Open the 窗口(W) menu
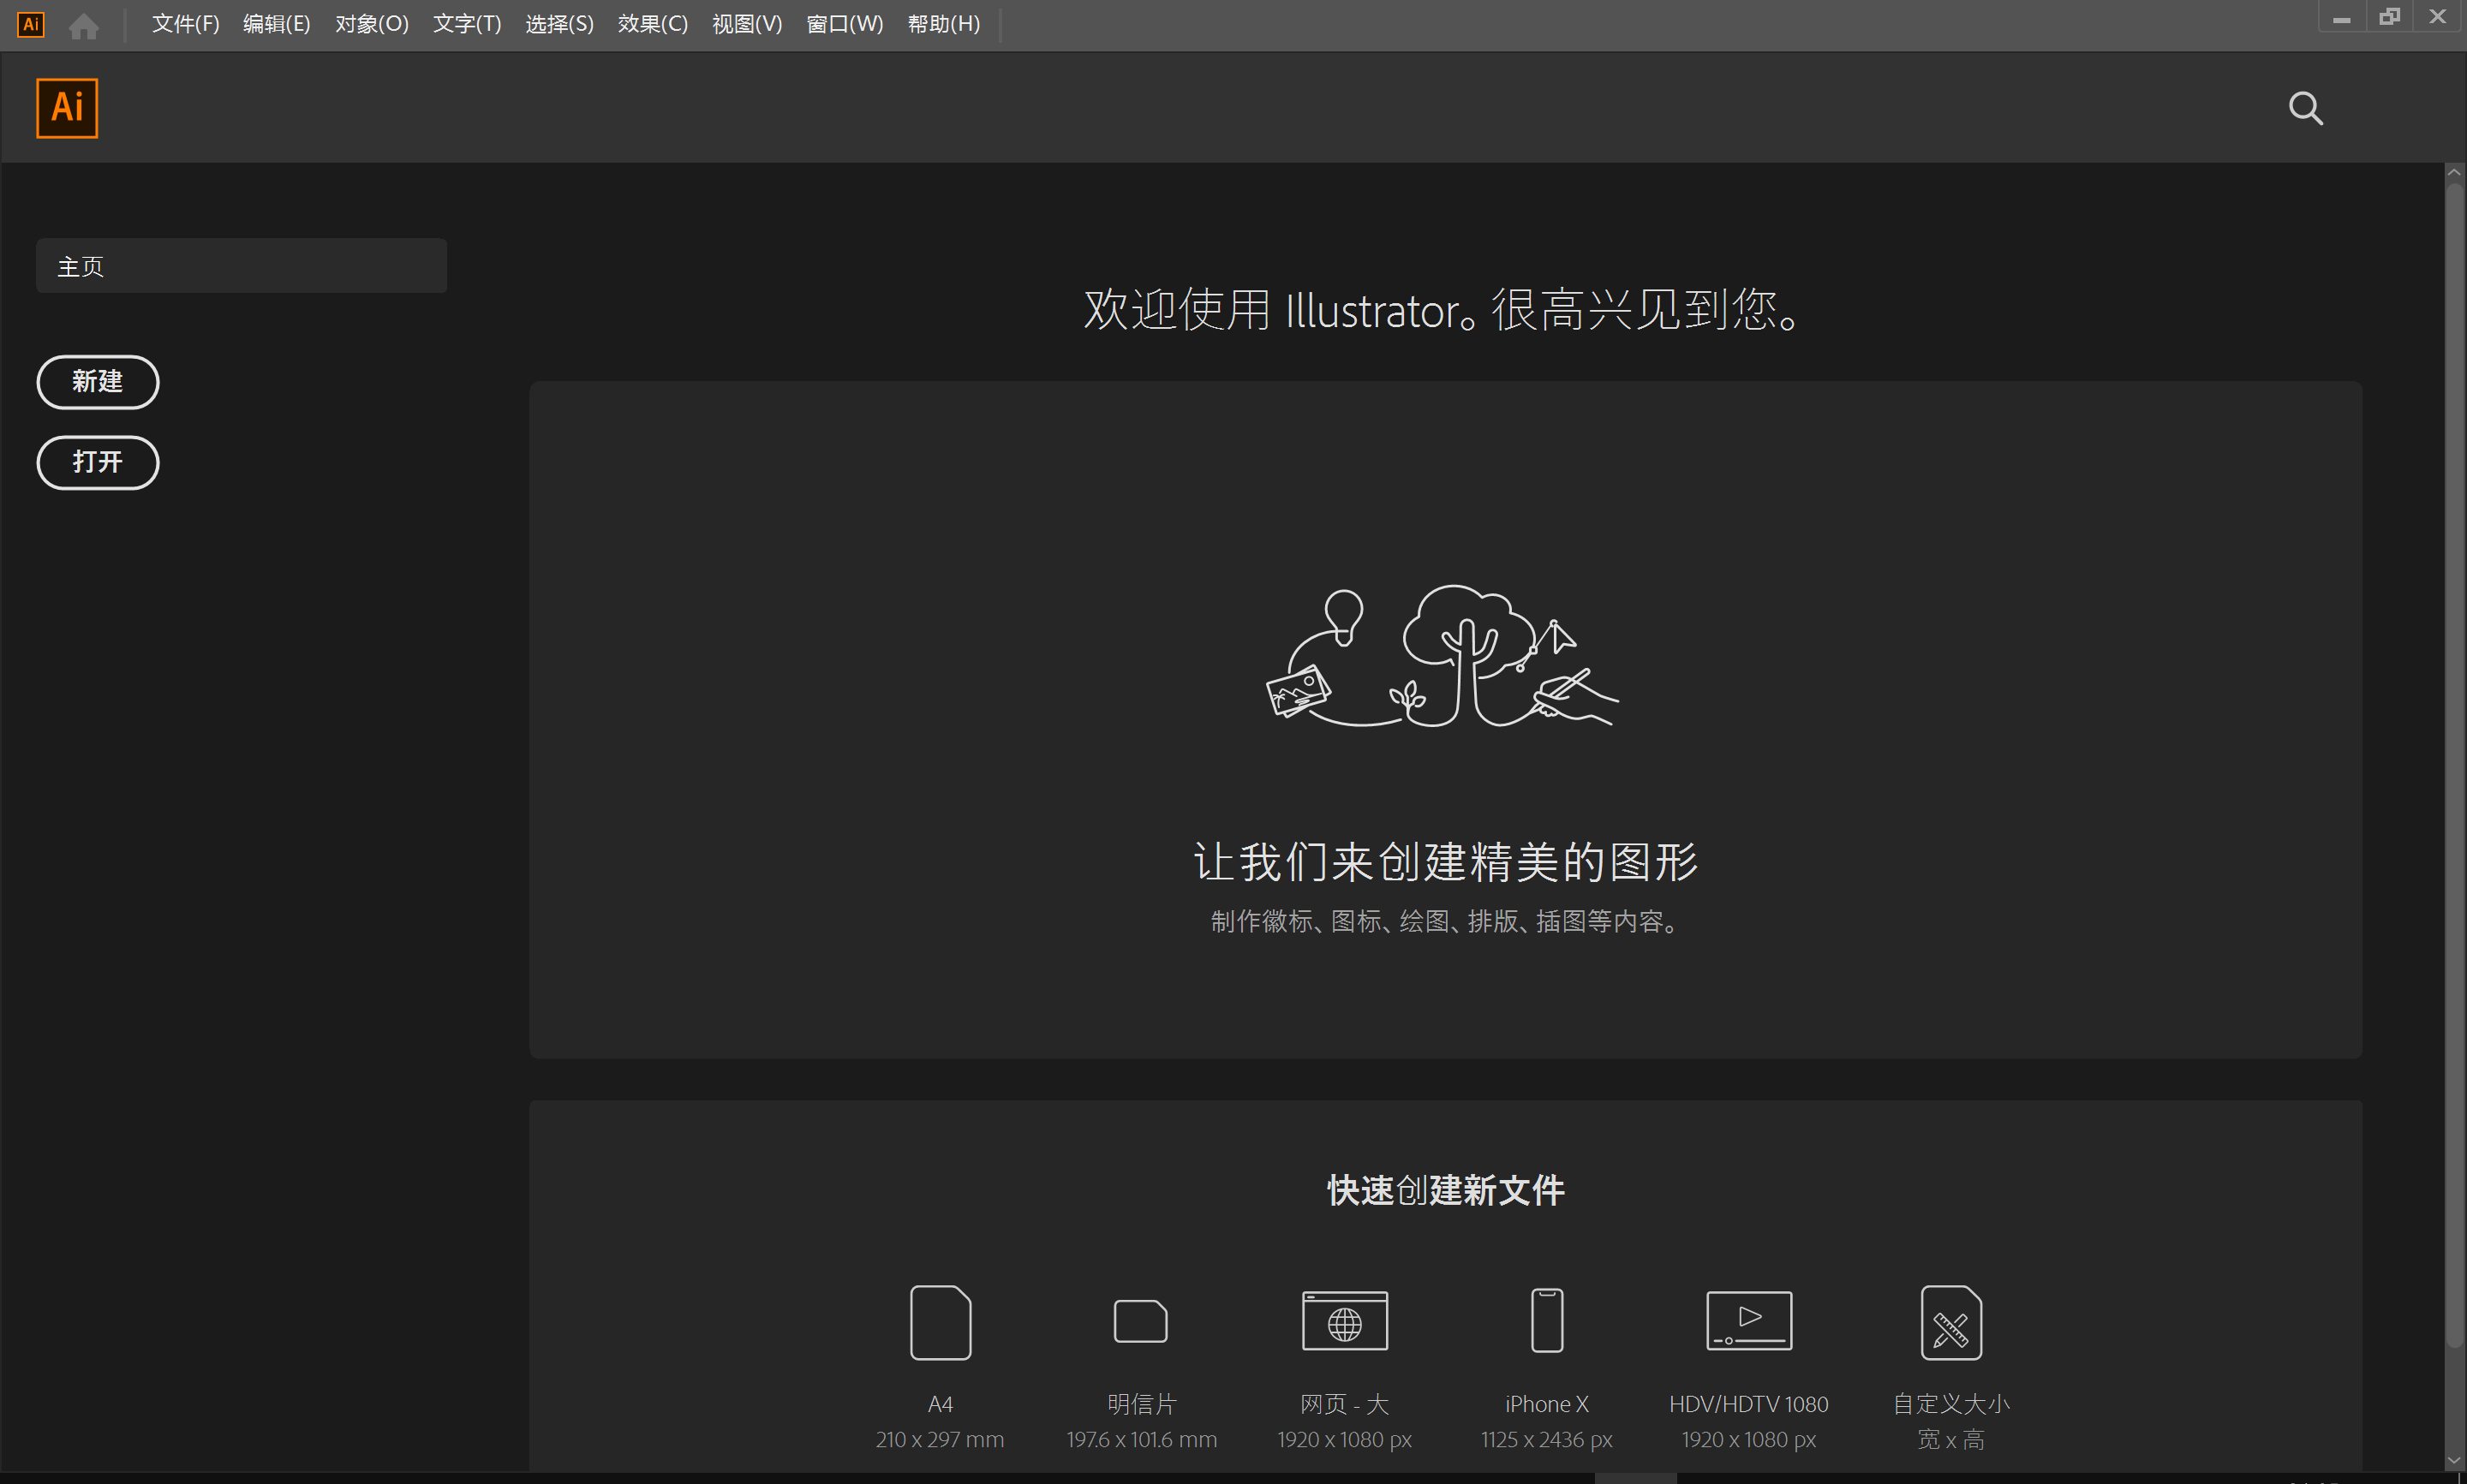 (x=845, y=24)
